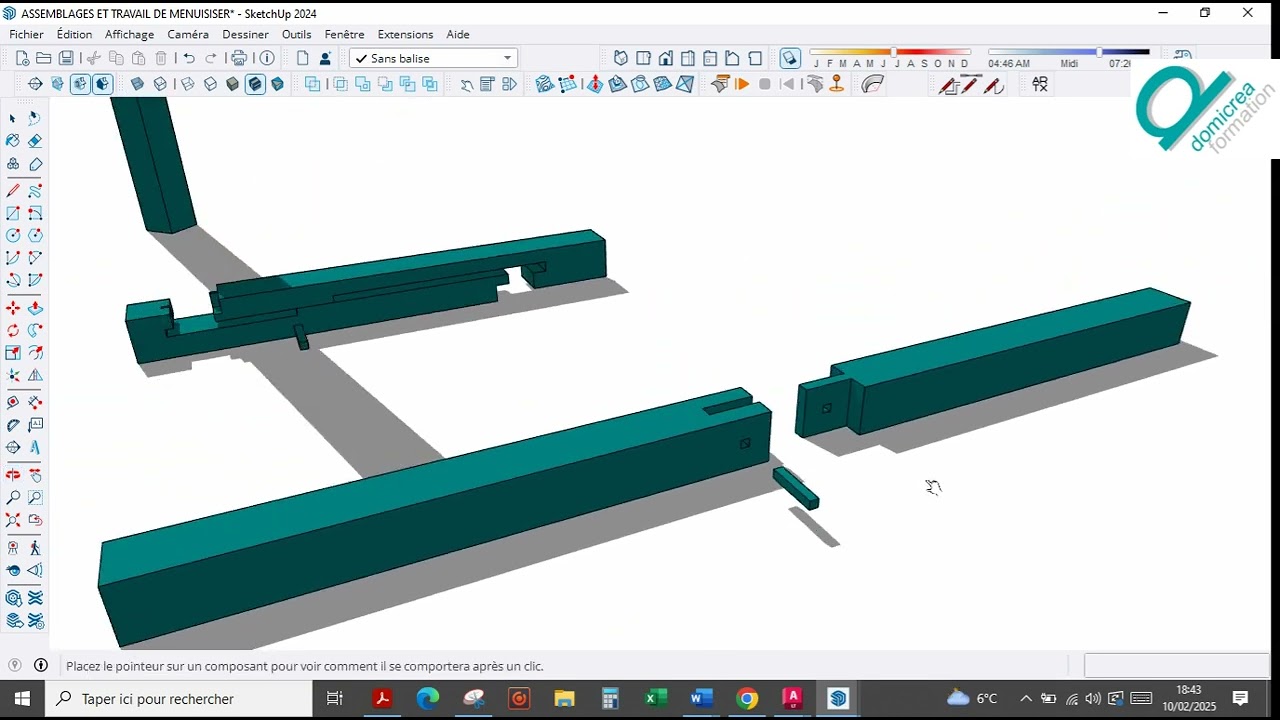Open the Fenêtre menu
This screenshot has height=720, width=1280.
[x=345, y=34]
